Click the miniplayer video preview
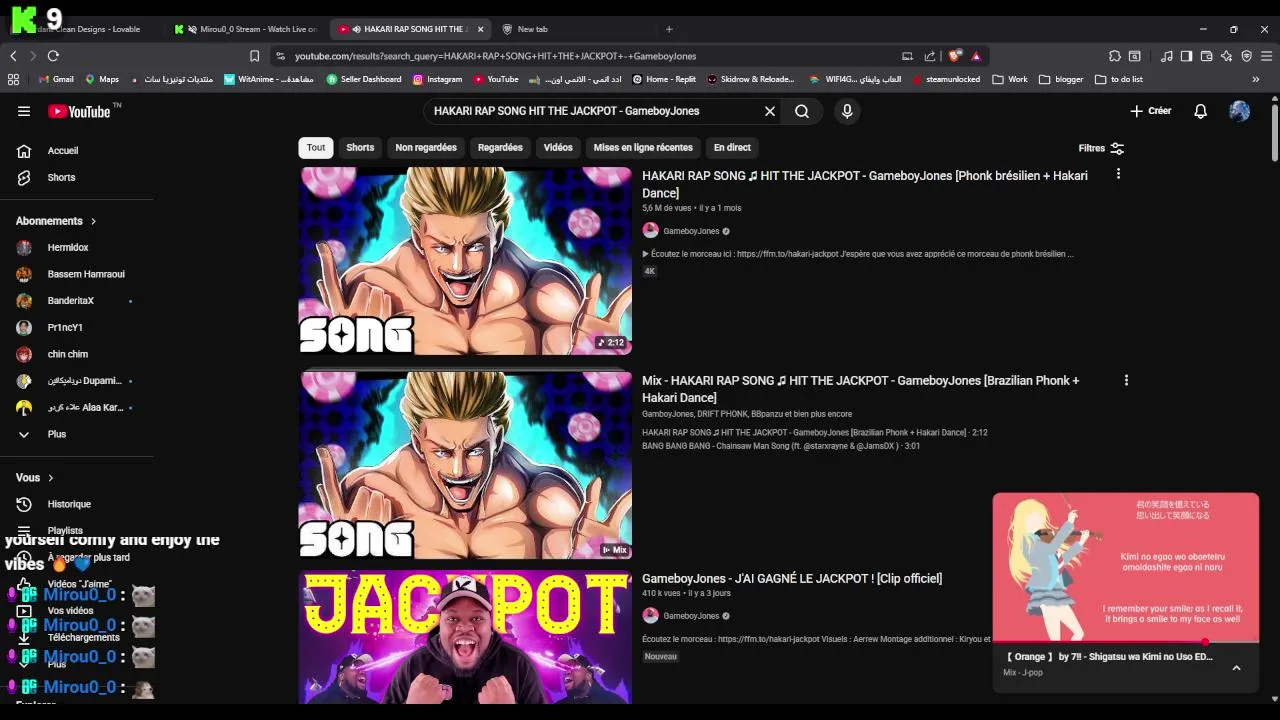1280x720 pixels. (x=1126, y=566)
